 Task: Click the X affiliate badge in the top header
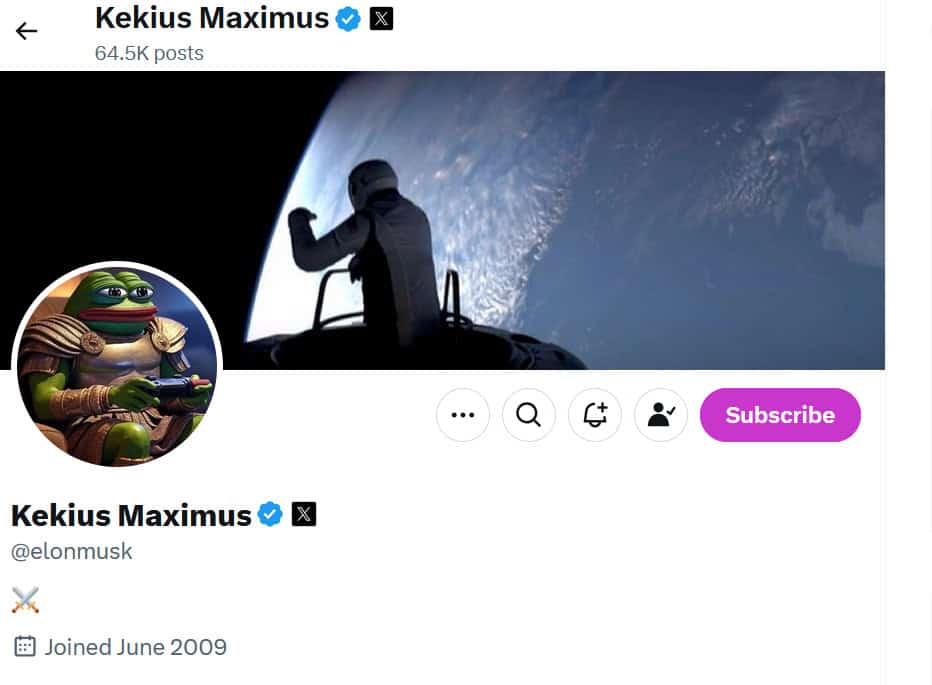point(381,18)
